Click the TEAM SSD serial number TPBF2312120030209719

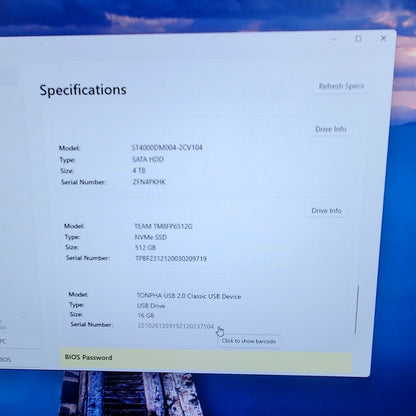tap(171, 259)
